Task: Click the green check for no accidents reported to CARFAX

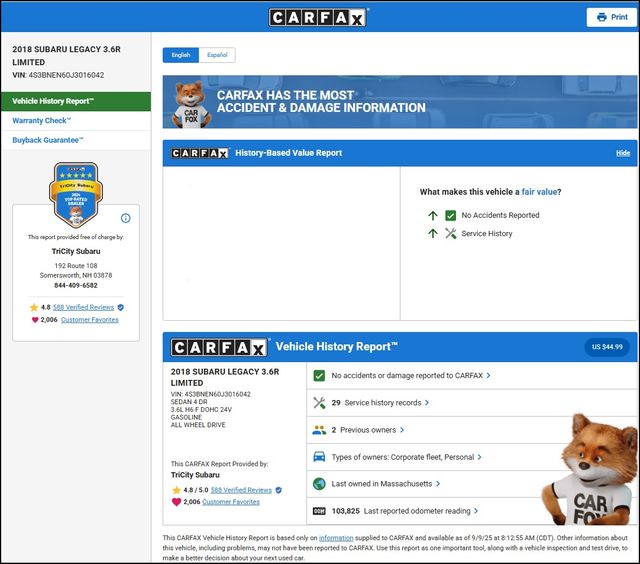Action: click(x=319, y=375)
